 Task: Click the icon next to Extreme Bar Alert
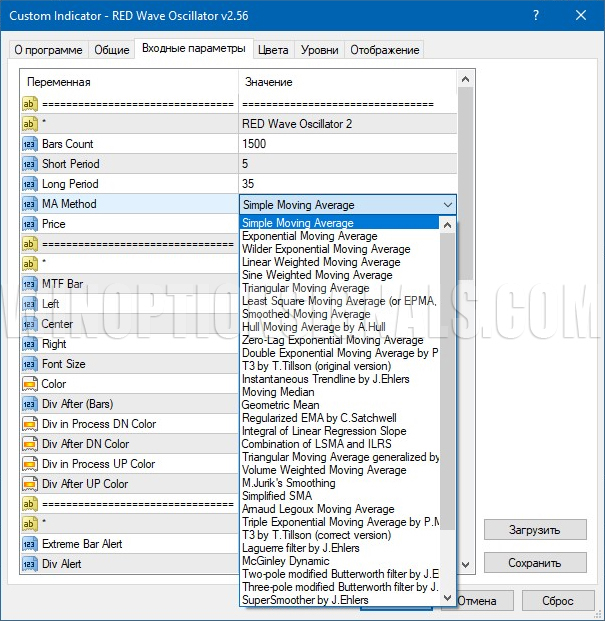pos(29,544)
